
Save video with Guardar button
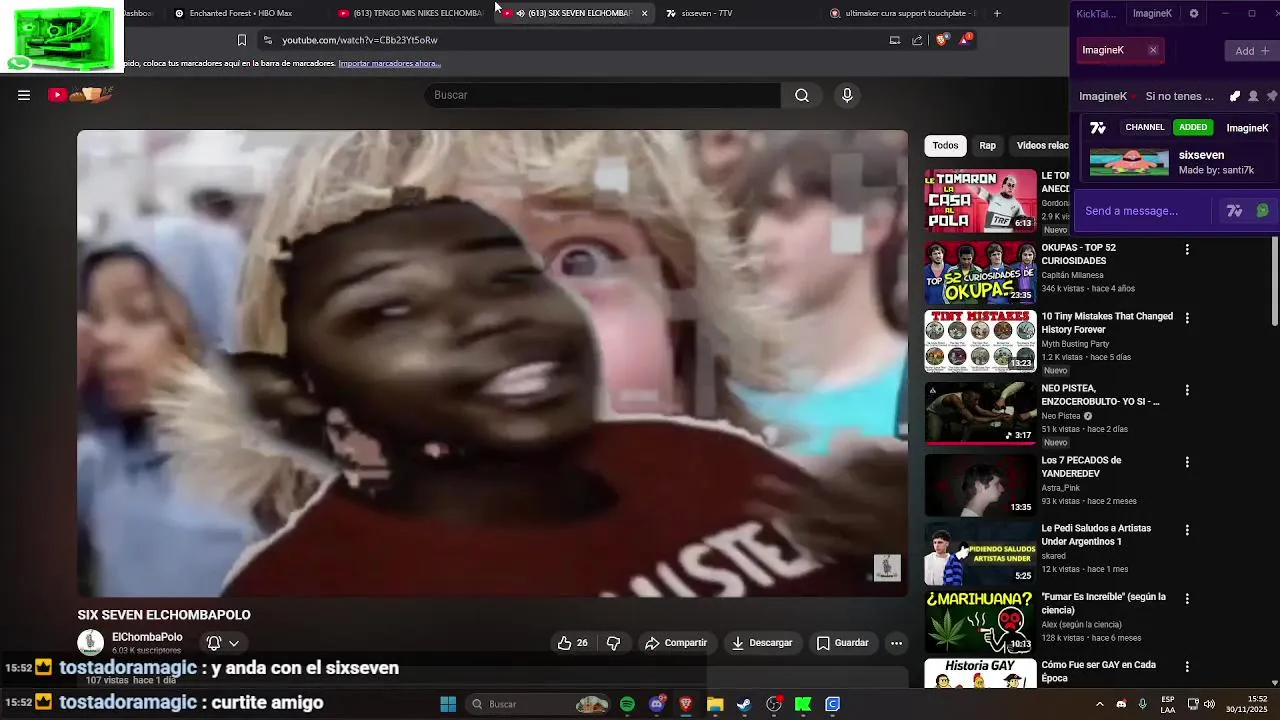coord(843,643)
